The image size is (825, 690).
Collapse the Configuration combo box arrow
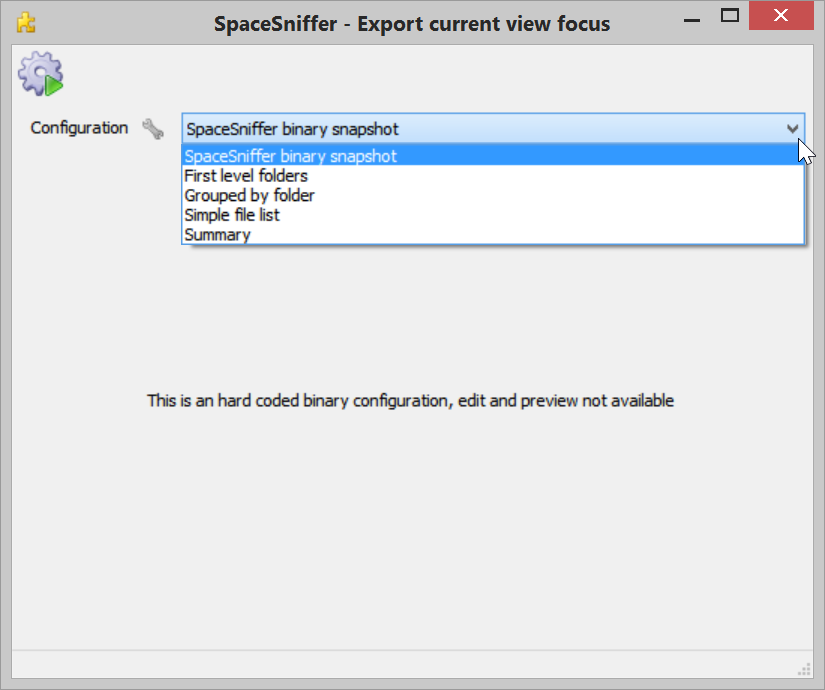(x=792, y=128)
